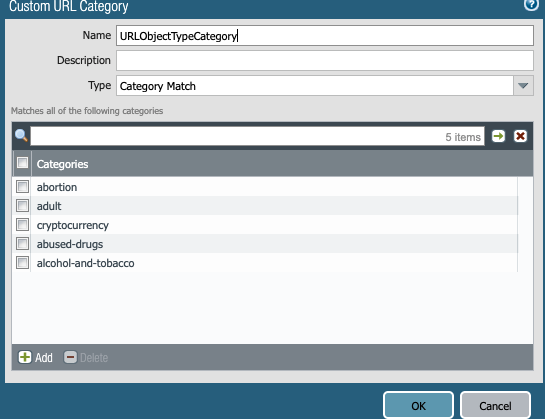This screenshot has width=545, height=419.
Task: Click the green arrow apply-filter icon
Action: pos(498,136)
